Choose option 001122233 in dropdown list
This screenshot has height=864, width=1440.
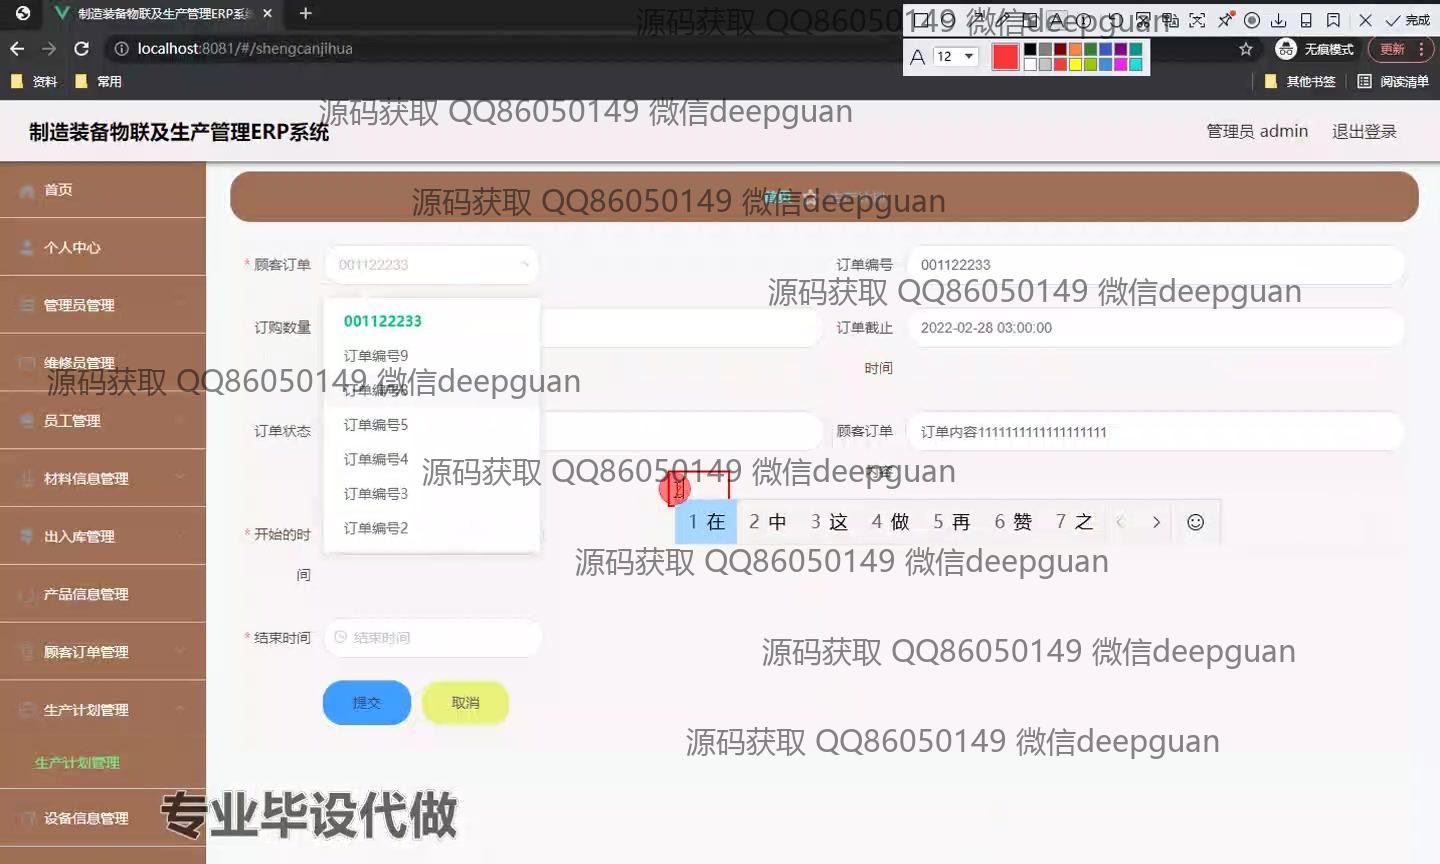coord(432,321)
